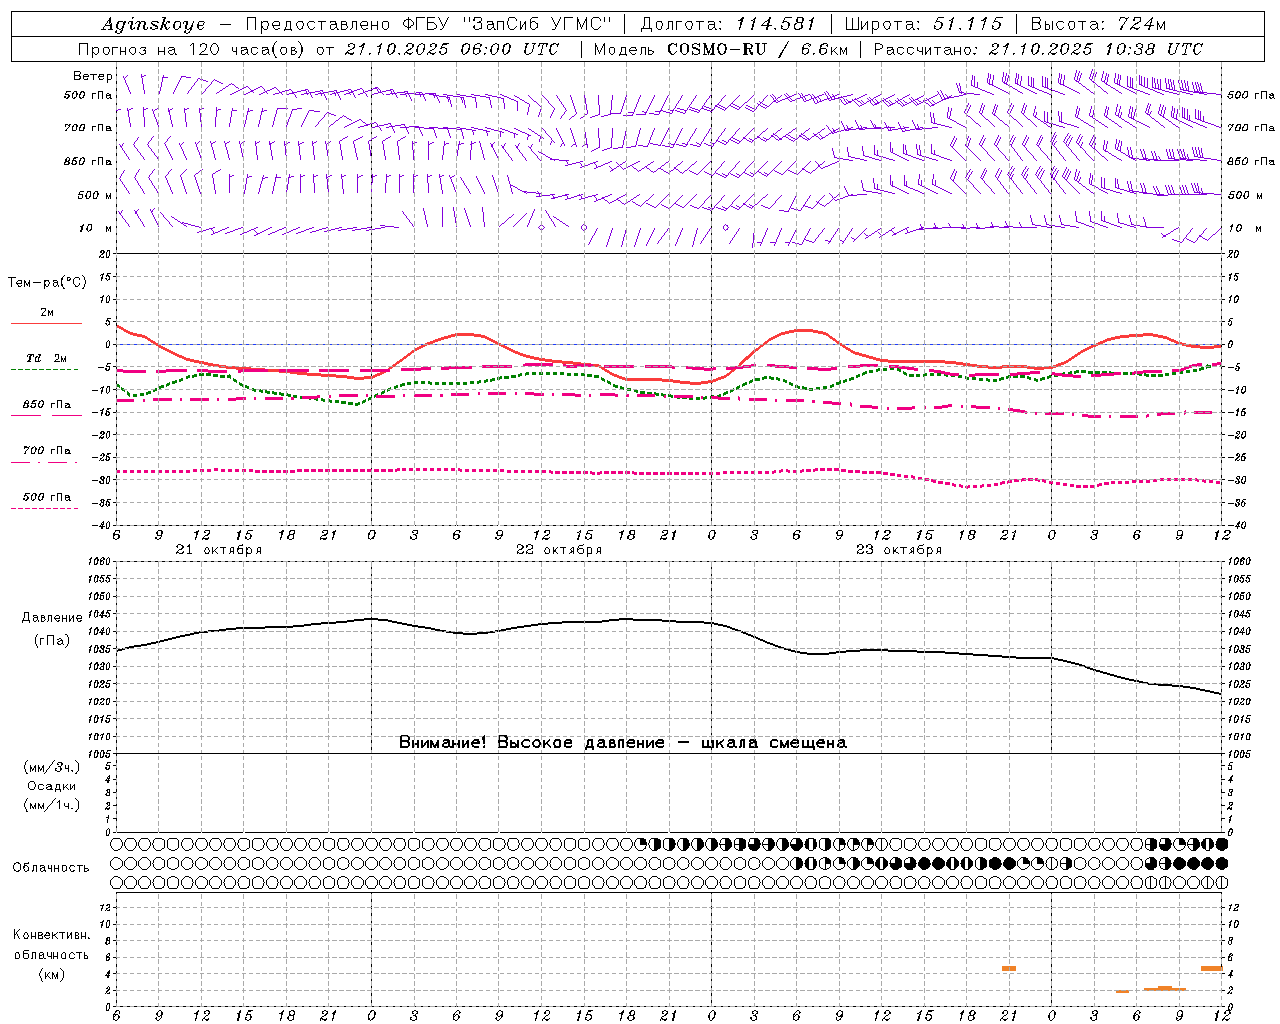The width and height of the screenshot is (1280, 1024).
Task: Click the model name 'COSMO-RU / 6.6км'
Action: (757, 49)
